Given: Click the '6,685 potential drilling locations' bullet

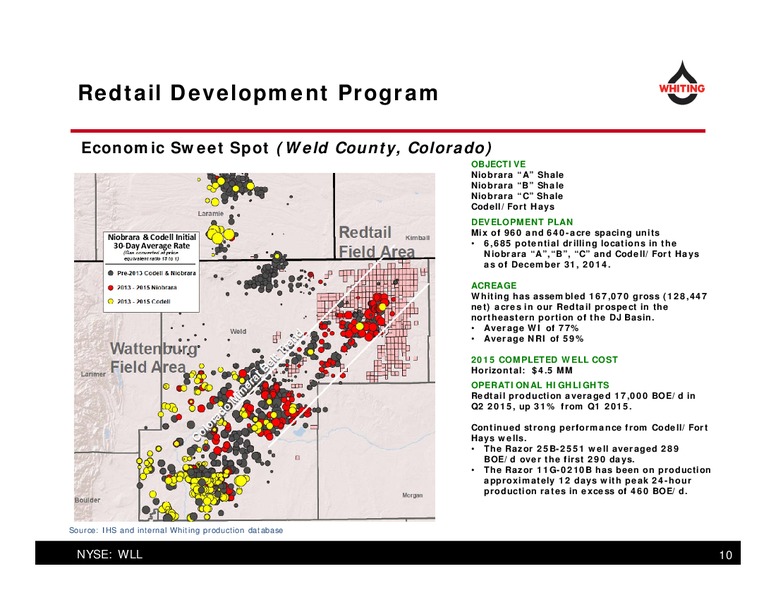Looking at the screenshot, I should [x=585, y=253].
